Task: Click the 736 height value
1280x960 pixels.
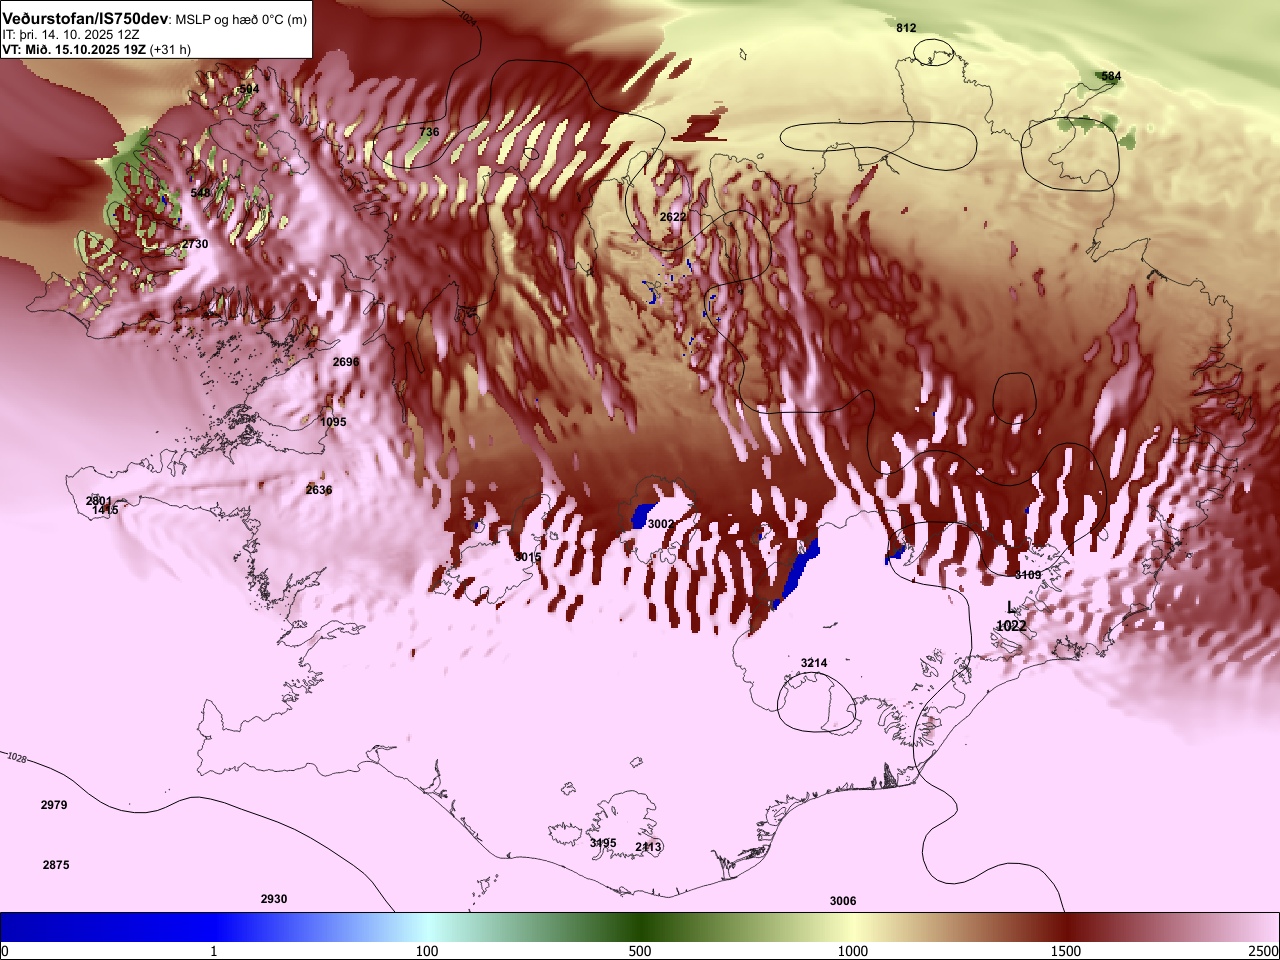Action: 429,132
